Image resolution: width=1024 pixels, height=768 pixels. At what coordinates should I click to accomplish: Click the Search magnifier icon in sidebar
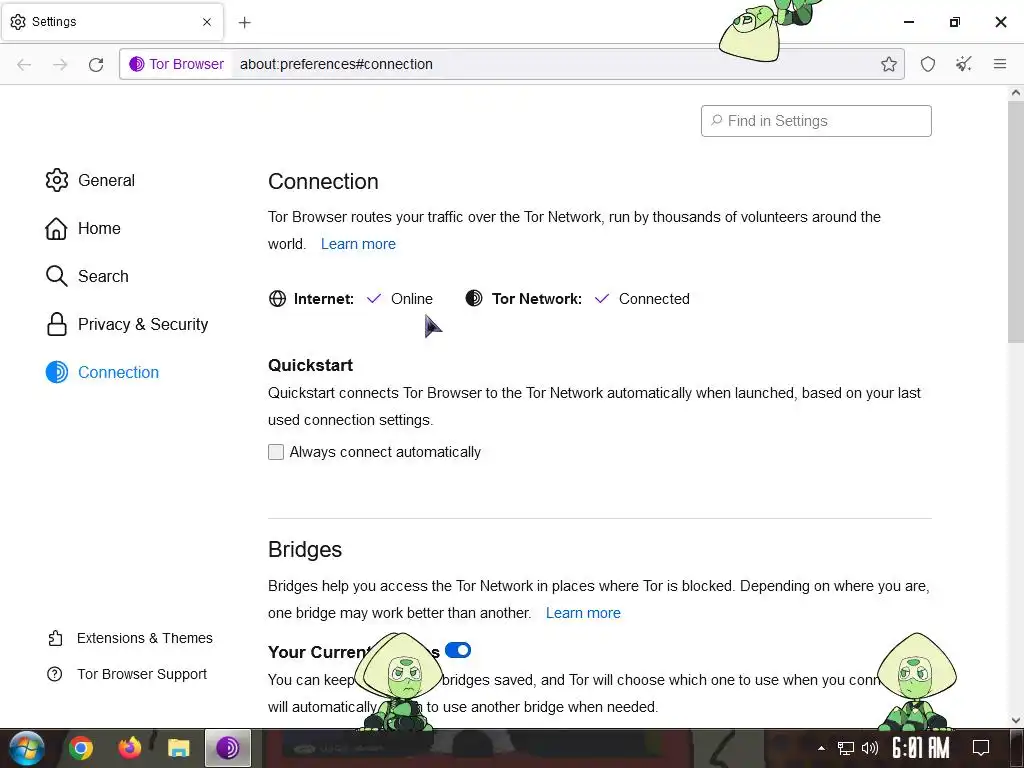(x=56, y=276)
